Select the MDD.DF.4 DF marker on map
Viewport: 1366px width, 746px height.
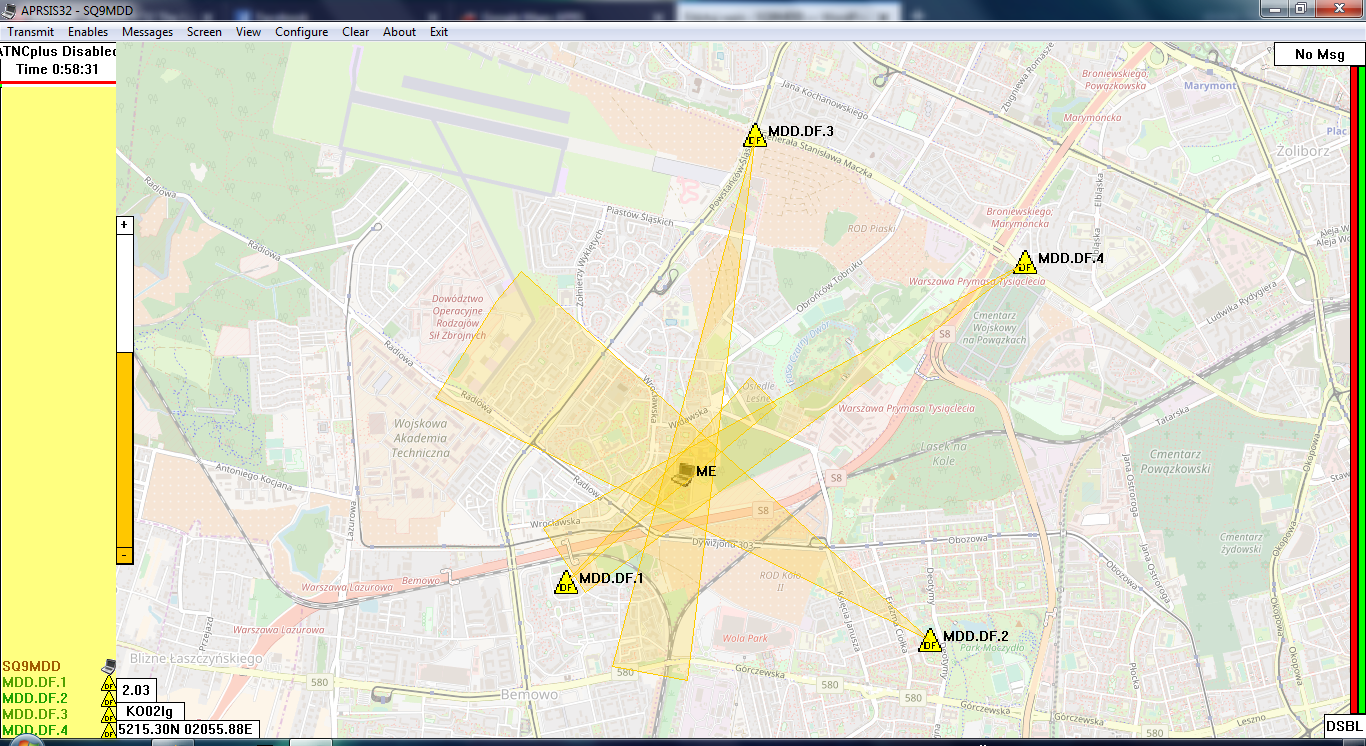coord(1025,262)
